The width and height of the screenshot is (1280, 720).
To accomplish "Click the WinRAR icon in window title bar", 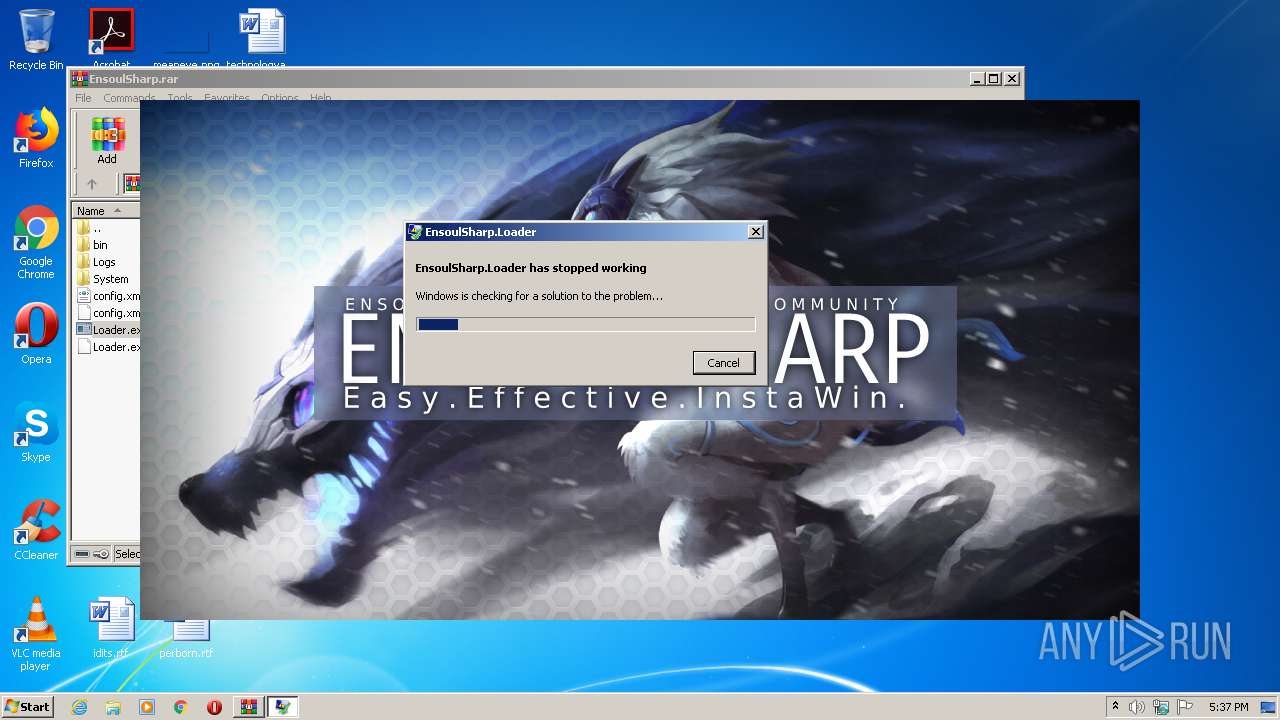I will click(x=79, y=79).
